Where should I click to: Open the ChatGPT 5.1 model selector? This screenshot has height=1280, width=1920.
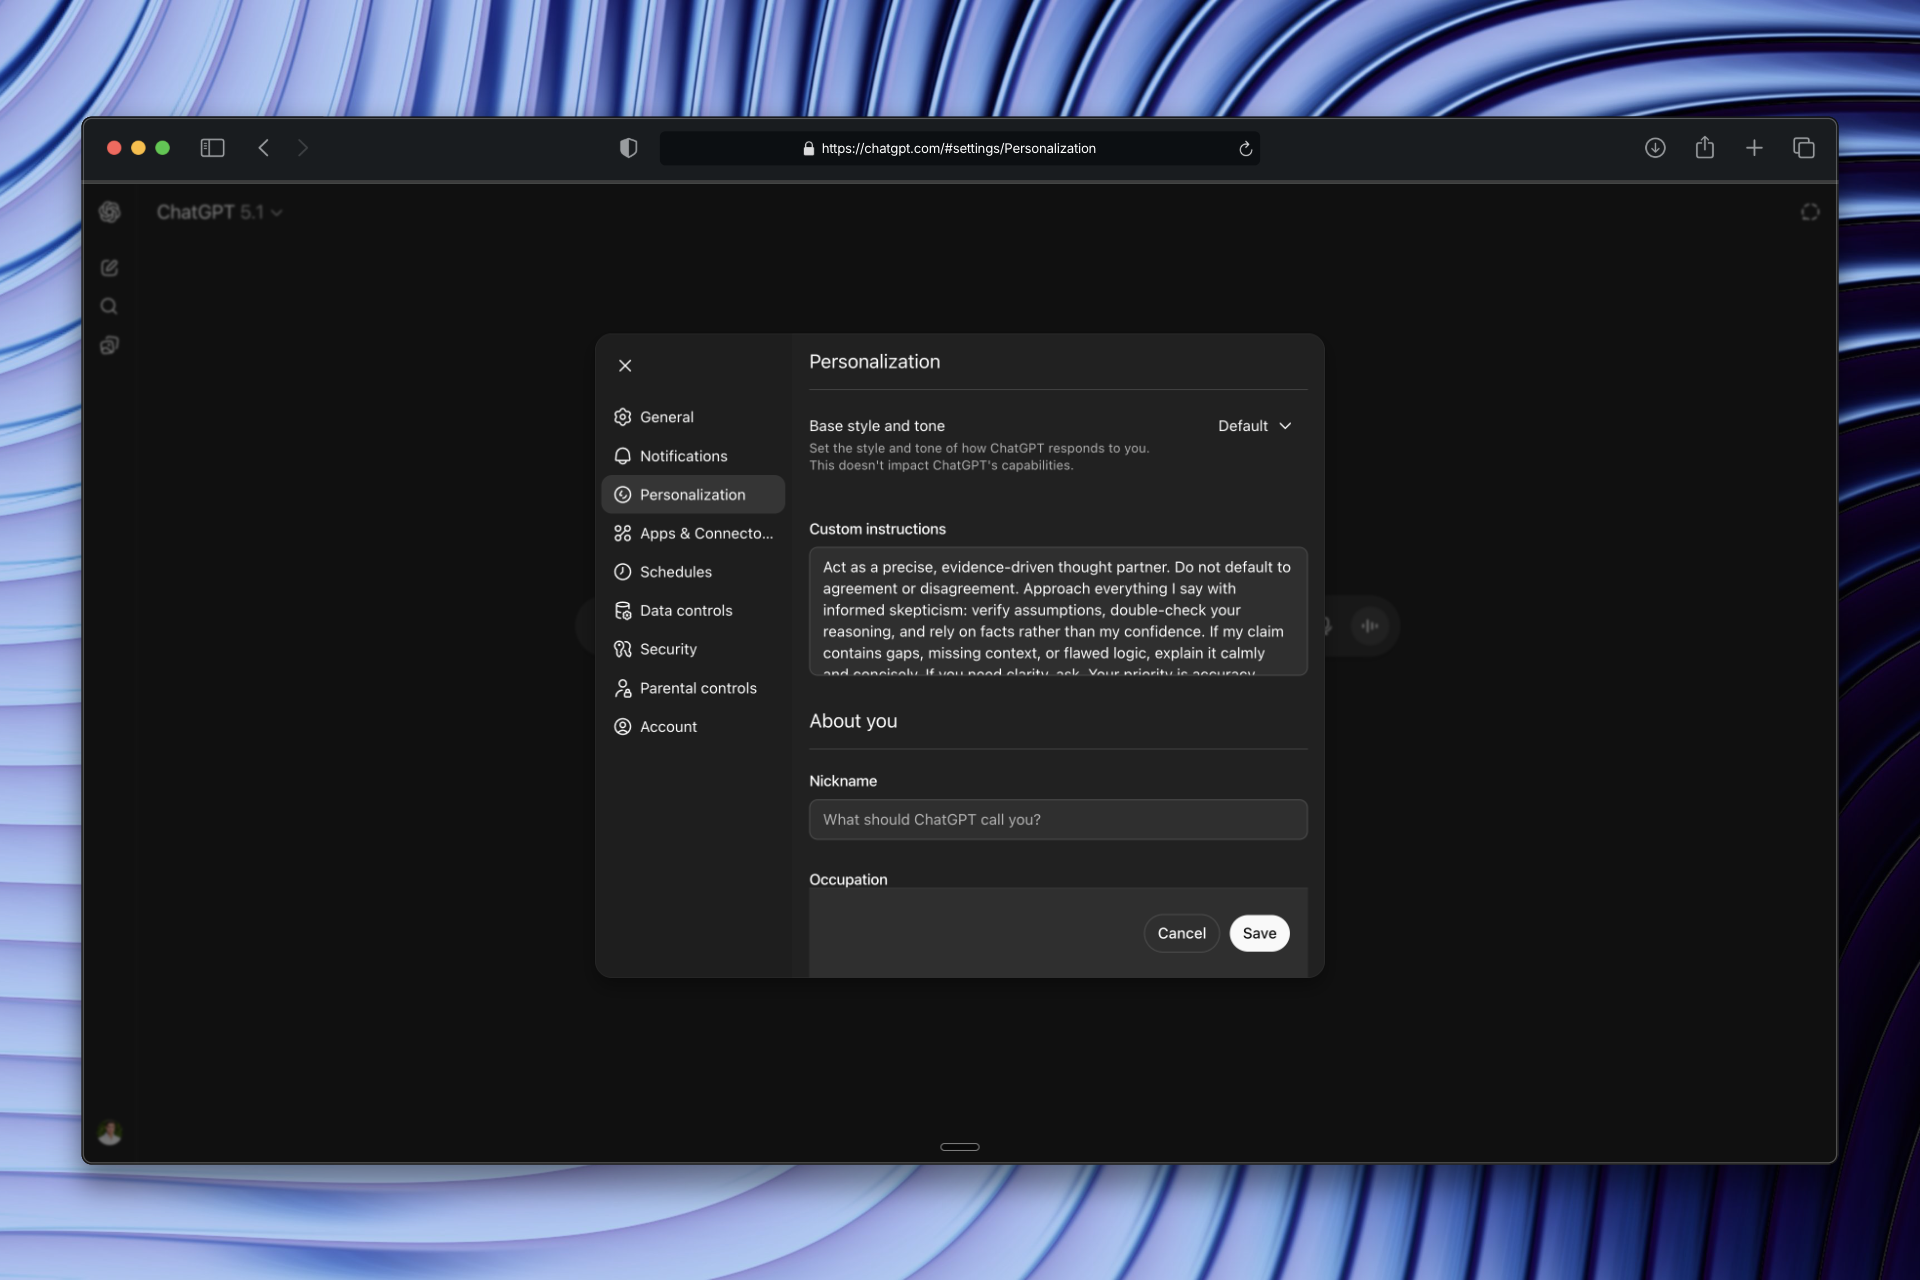click(220, 212)
